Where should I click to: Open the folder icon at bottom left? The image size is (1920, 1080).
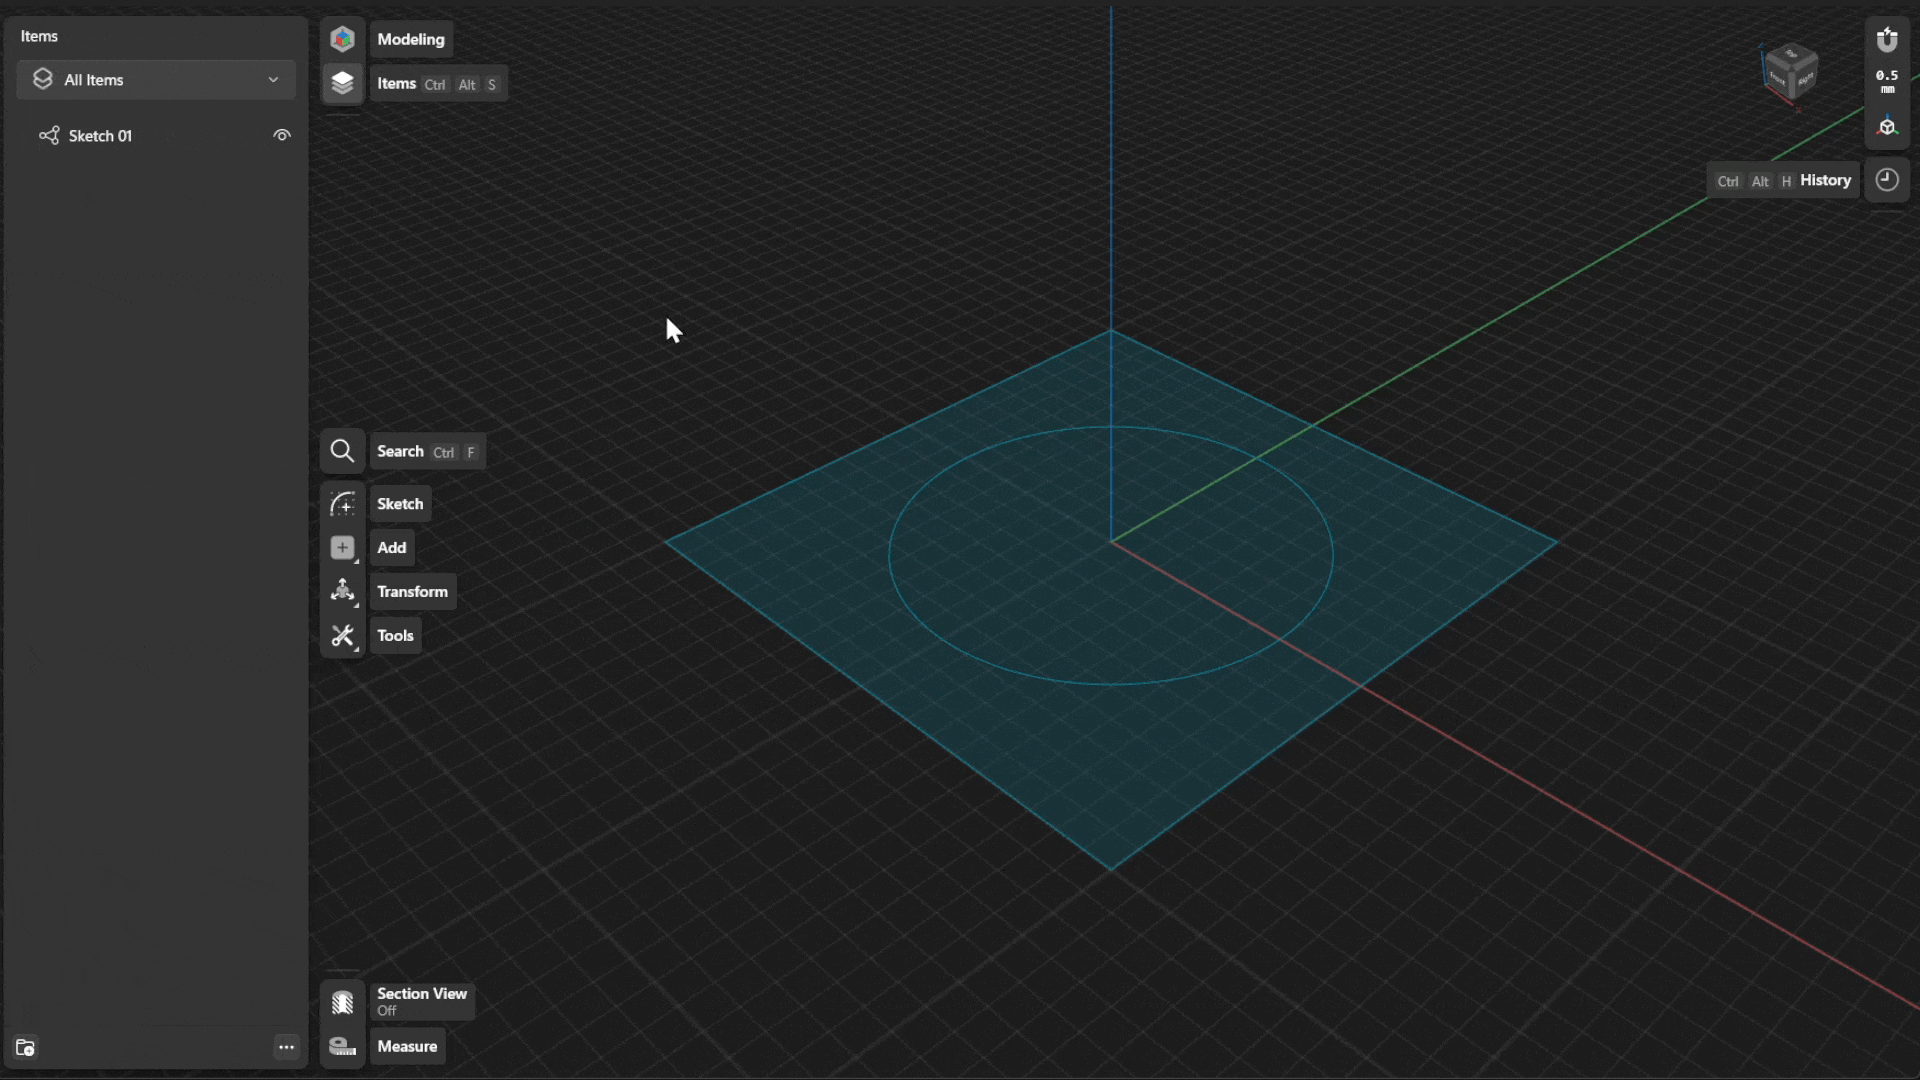tap(26, 1047)
